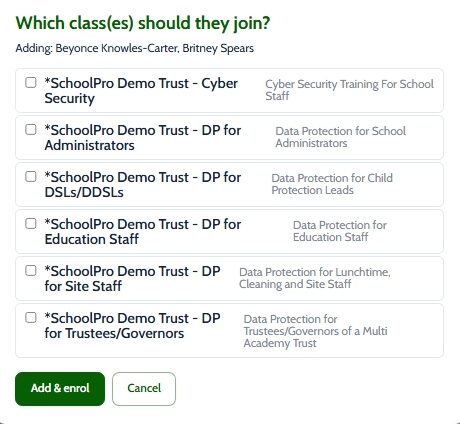Tick the DP for Site Staff checkbox
Image resolution: width=460 pixels, height=424 pixels.
(x=31, y=270)
